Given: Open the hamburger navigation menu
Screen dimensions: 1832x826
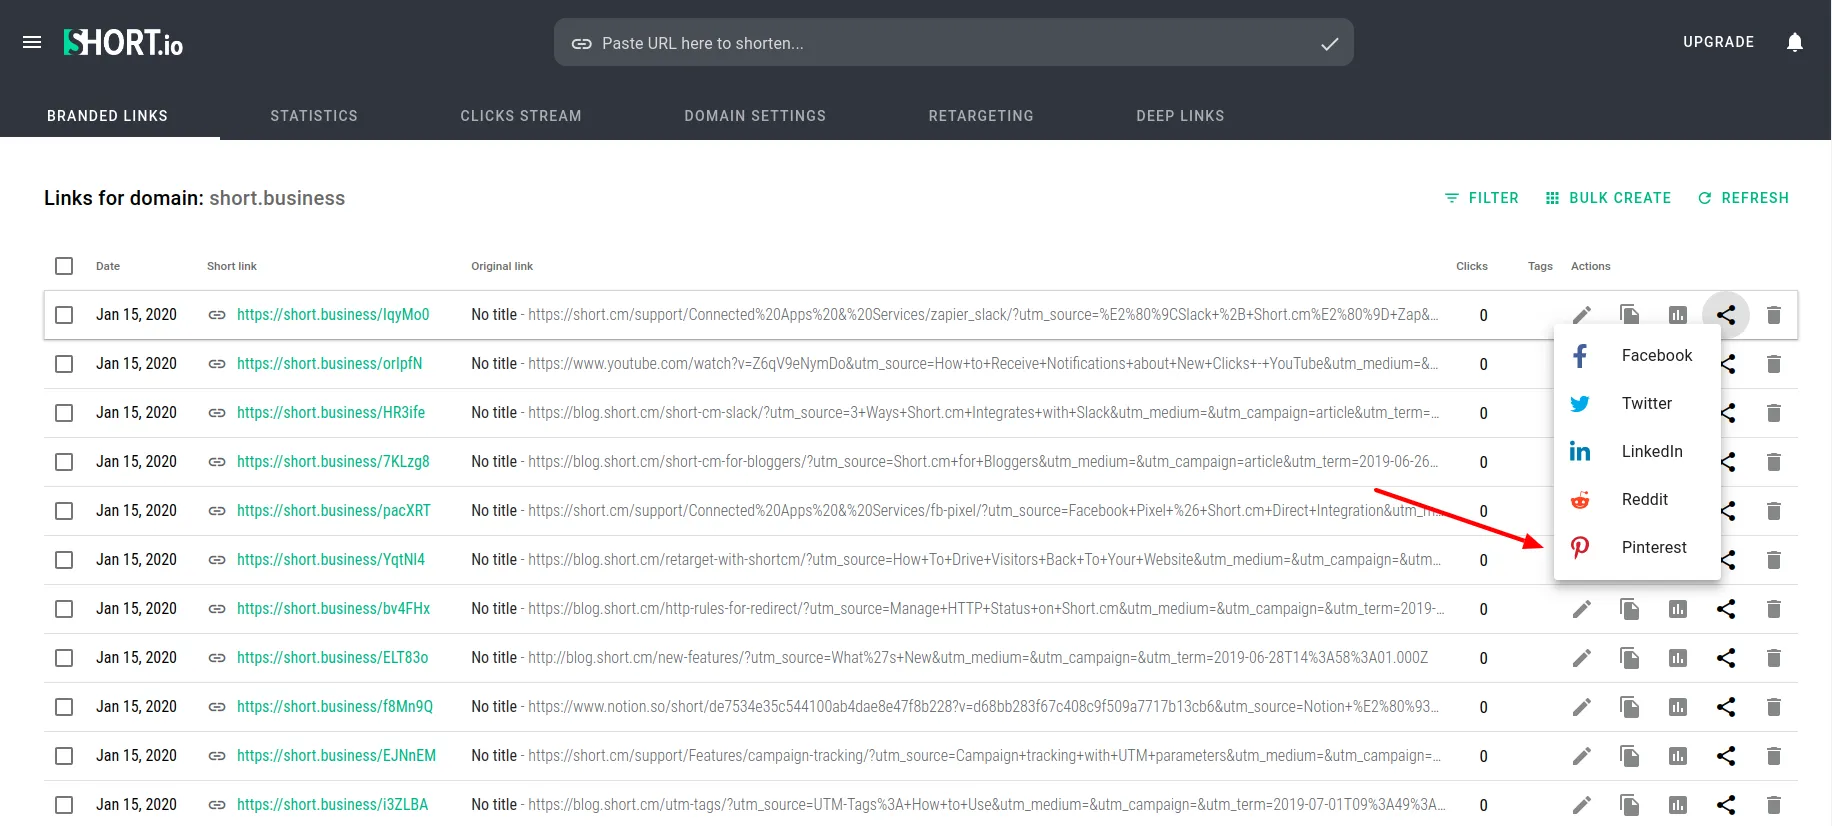Looking at the screenshot, I should (32, 42).
